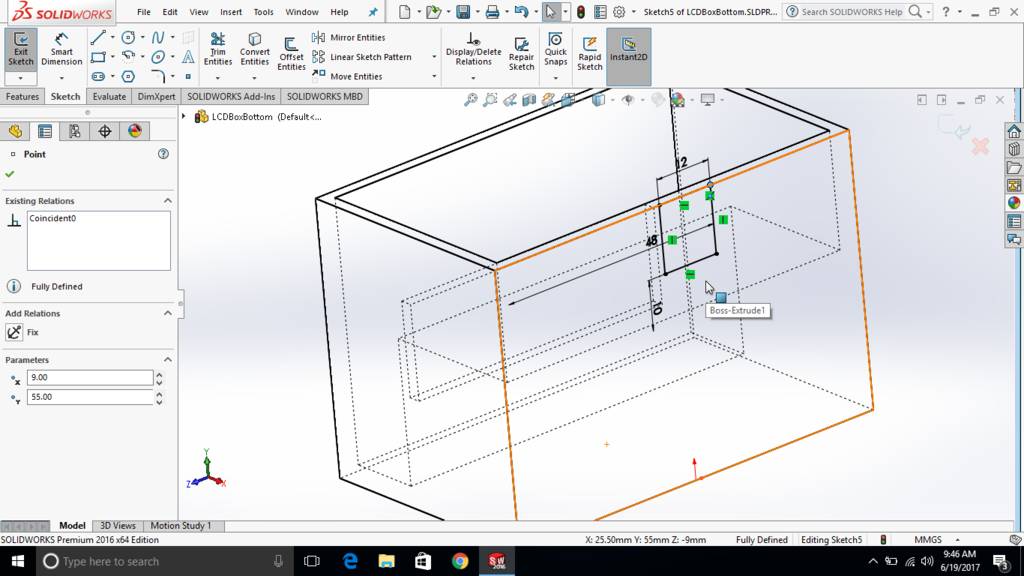Image resolution: width=1024 pixels, height=576 pixels.
Task: Open the Motion Study 1 tab
Action: [181, 526]
